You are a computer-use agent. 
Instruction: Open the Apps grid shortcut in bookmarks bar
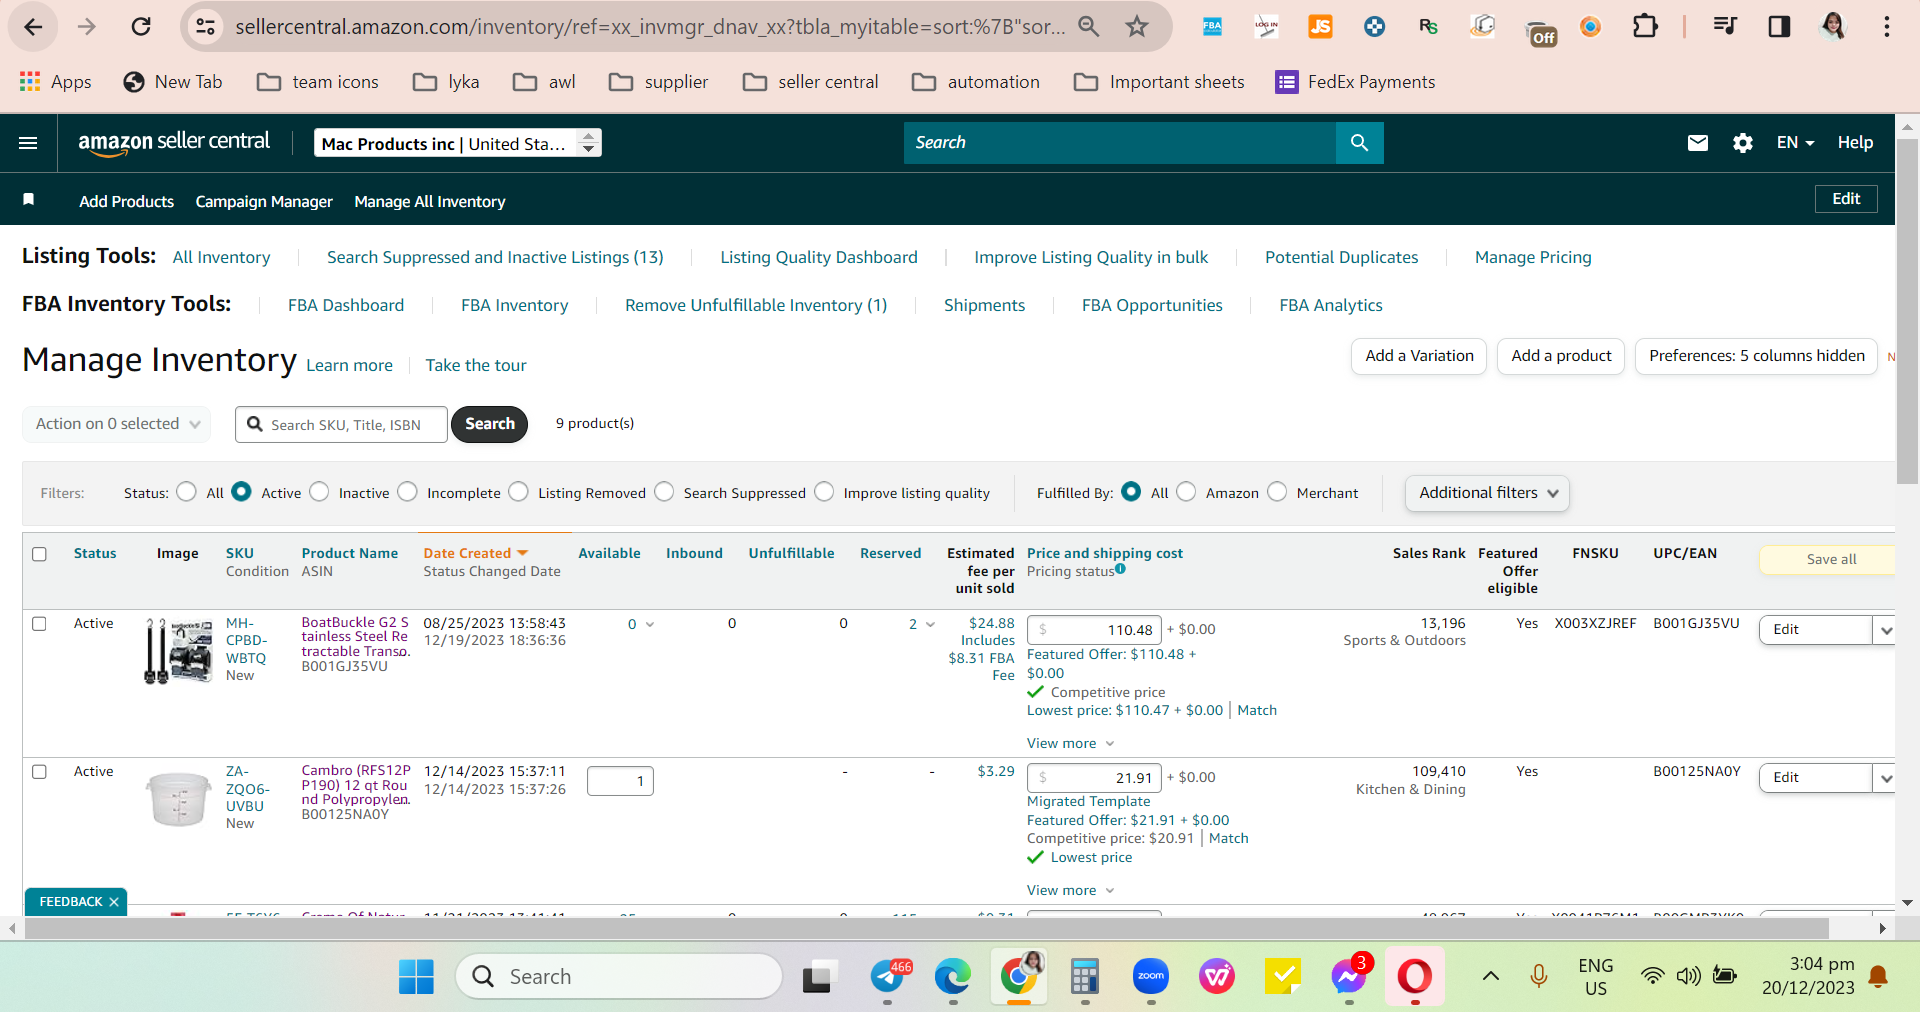pos(55,82)
